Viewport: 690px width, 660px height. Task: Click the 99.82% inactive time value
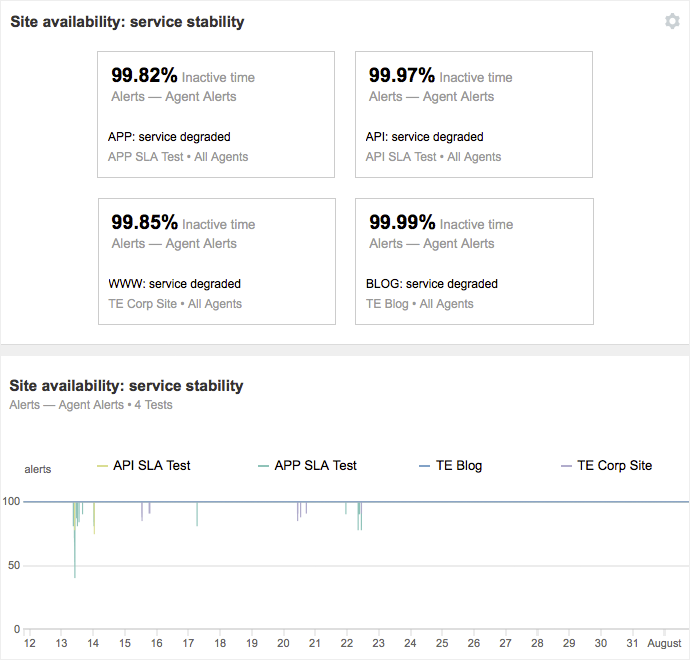(x=144, y=76)
